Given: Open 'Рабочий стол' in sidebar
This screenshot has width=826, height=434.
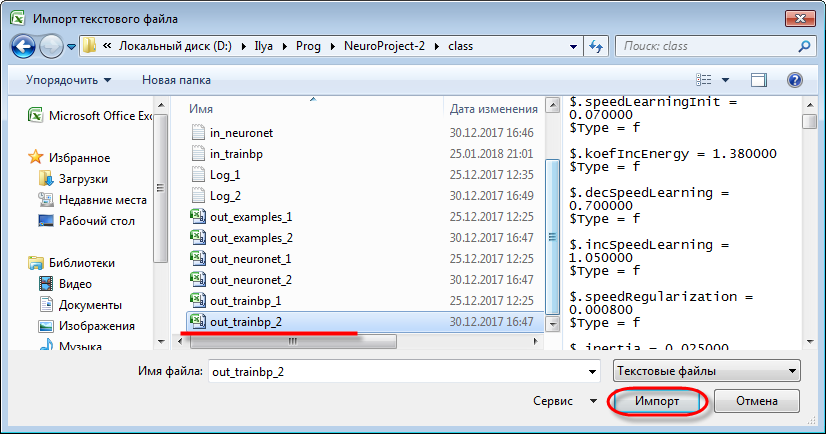Looking at the screenshot, I should 86,221.
